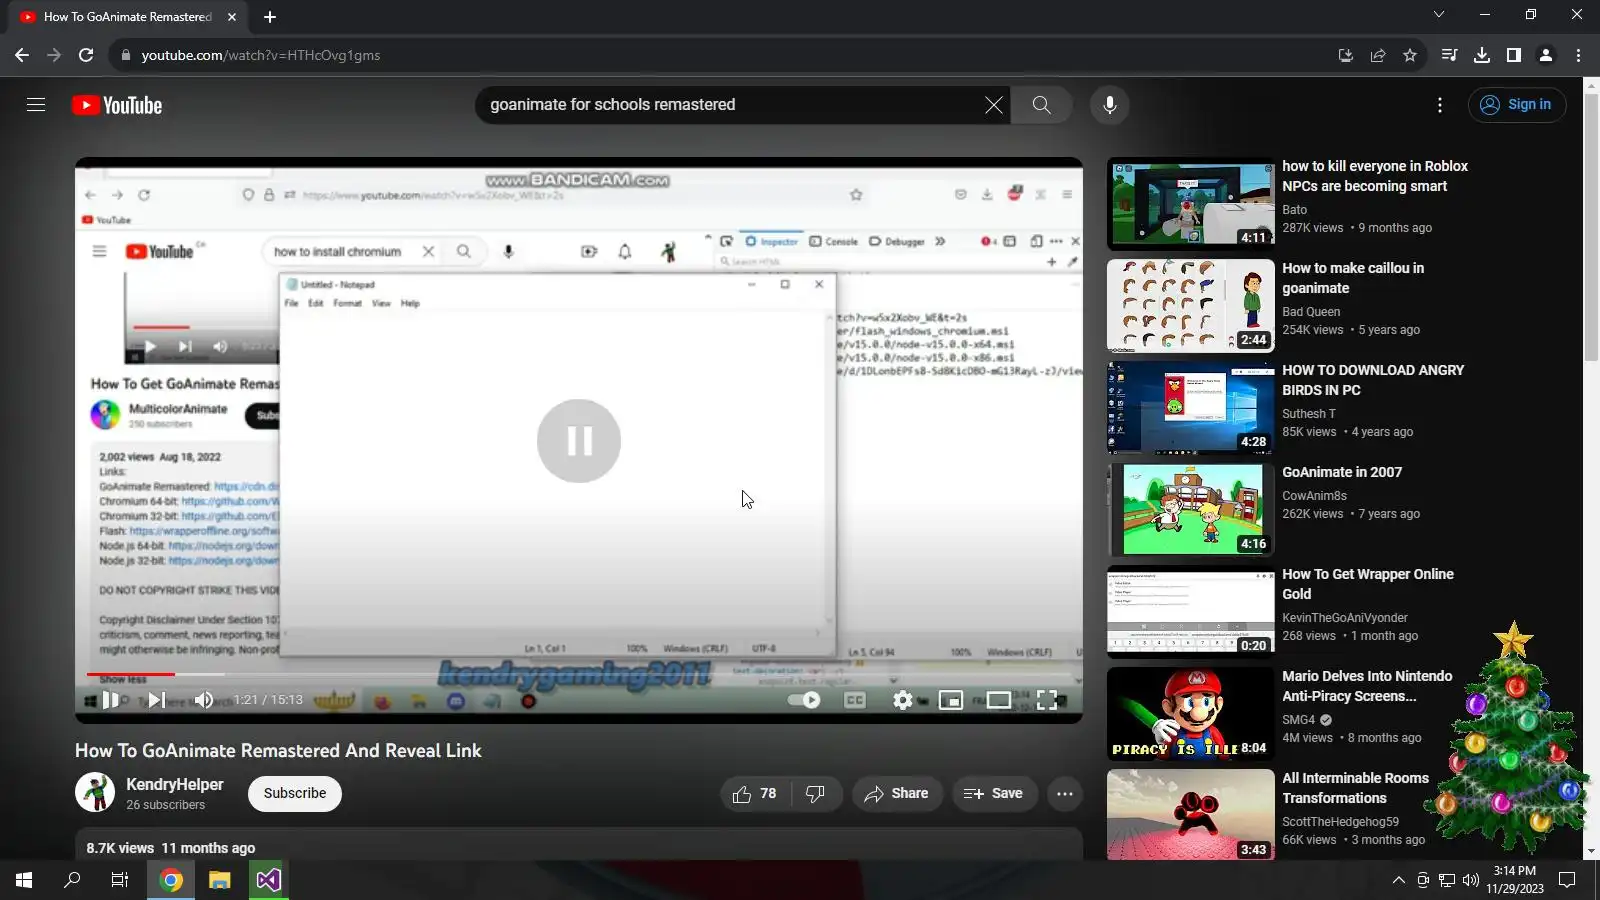Open the YouTube guide hamburger menu
The image size is (1600, 900).
coord(36,105)
